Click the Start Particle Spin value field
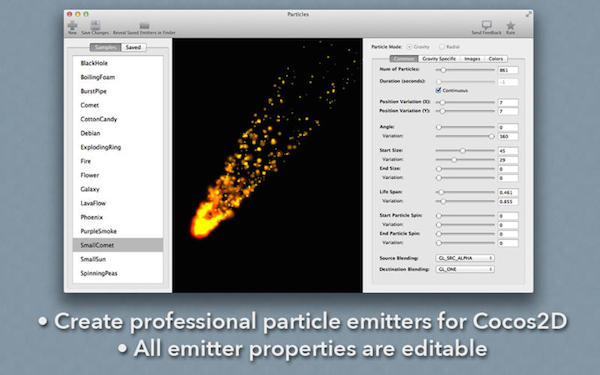 (508, 216)
